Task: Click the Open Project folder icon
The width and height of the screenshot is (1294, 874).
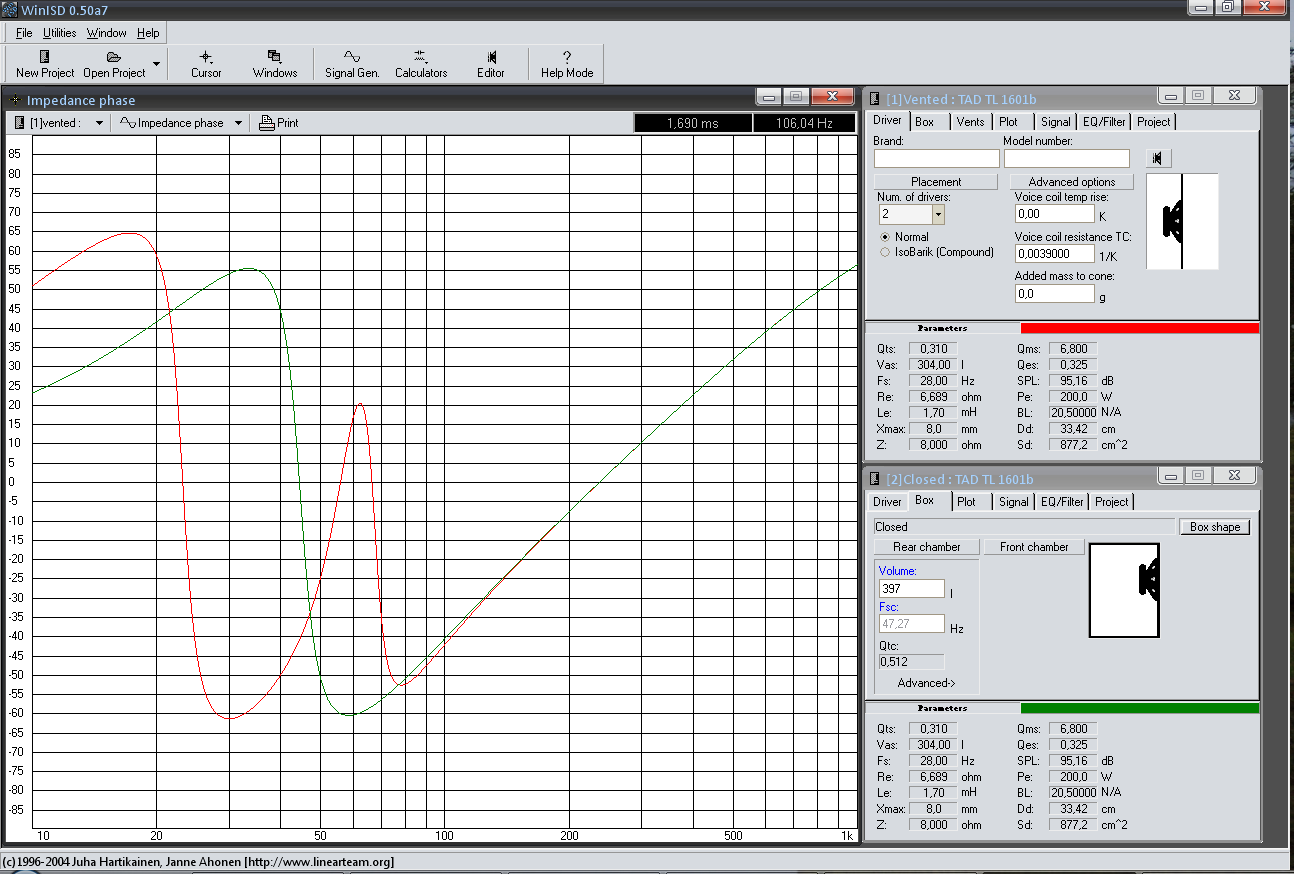Action: [x=114, y=58]
